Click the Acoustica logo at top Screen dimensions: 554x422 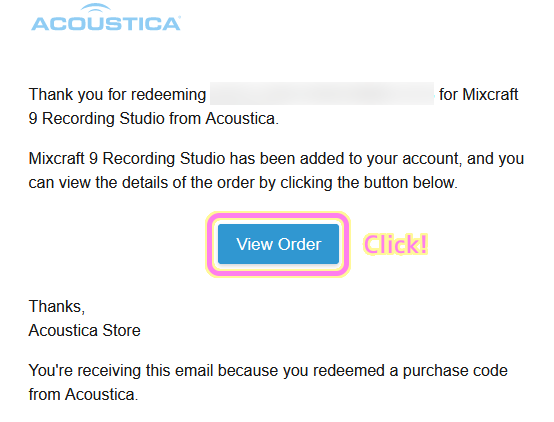(106, 17)
